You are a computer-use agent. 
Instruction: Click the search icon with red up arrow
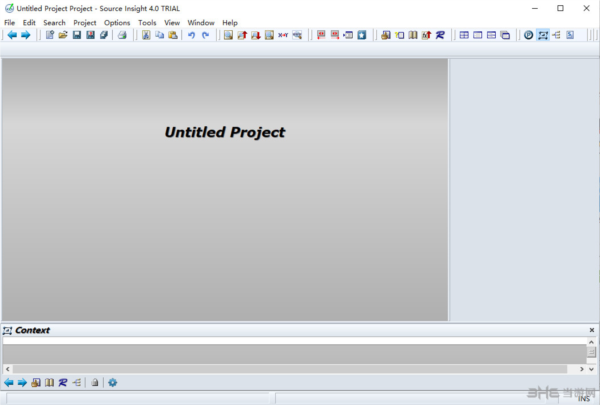242,35
